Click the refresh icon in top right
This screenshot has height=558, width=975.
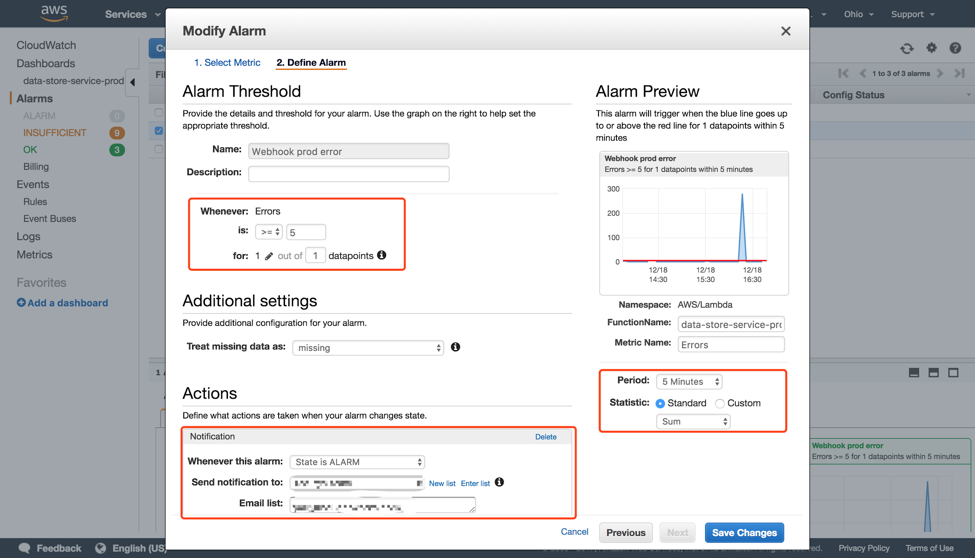907,48
